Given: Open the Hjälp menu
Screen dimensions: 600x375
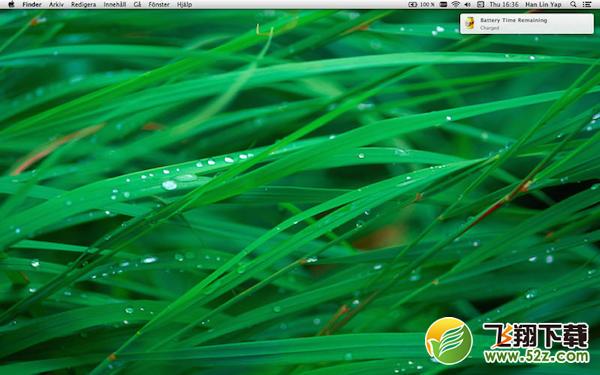Looking at the screenshot, I should [184, 5].
